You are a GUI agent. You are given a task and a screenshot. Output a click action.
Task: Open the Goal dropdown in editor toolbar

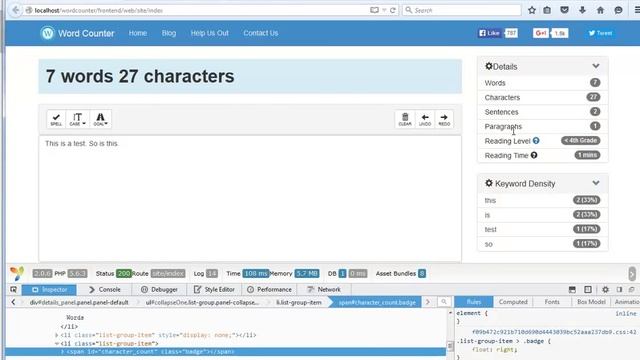pos(100,119)
